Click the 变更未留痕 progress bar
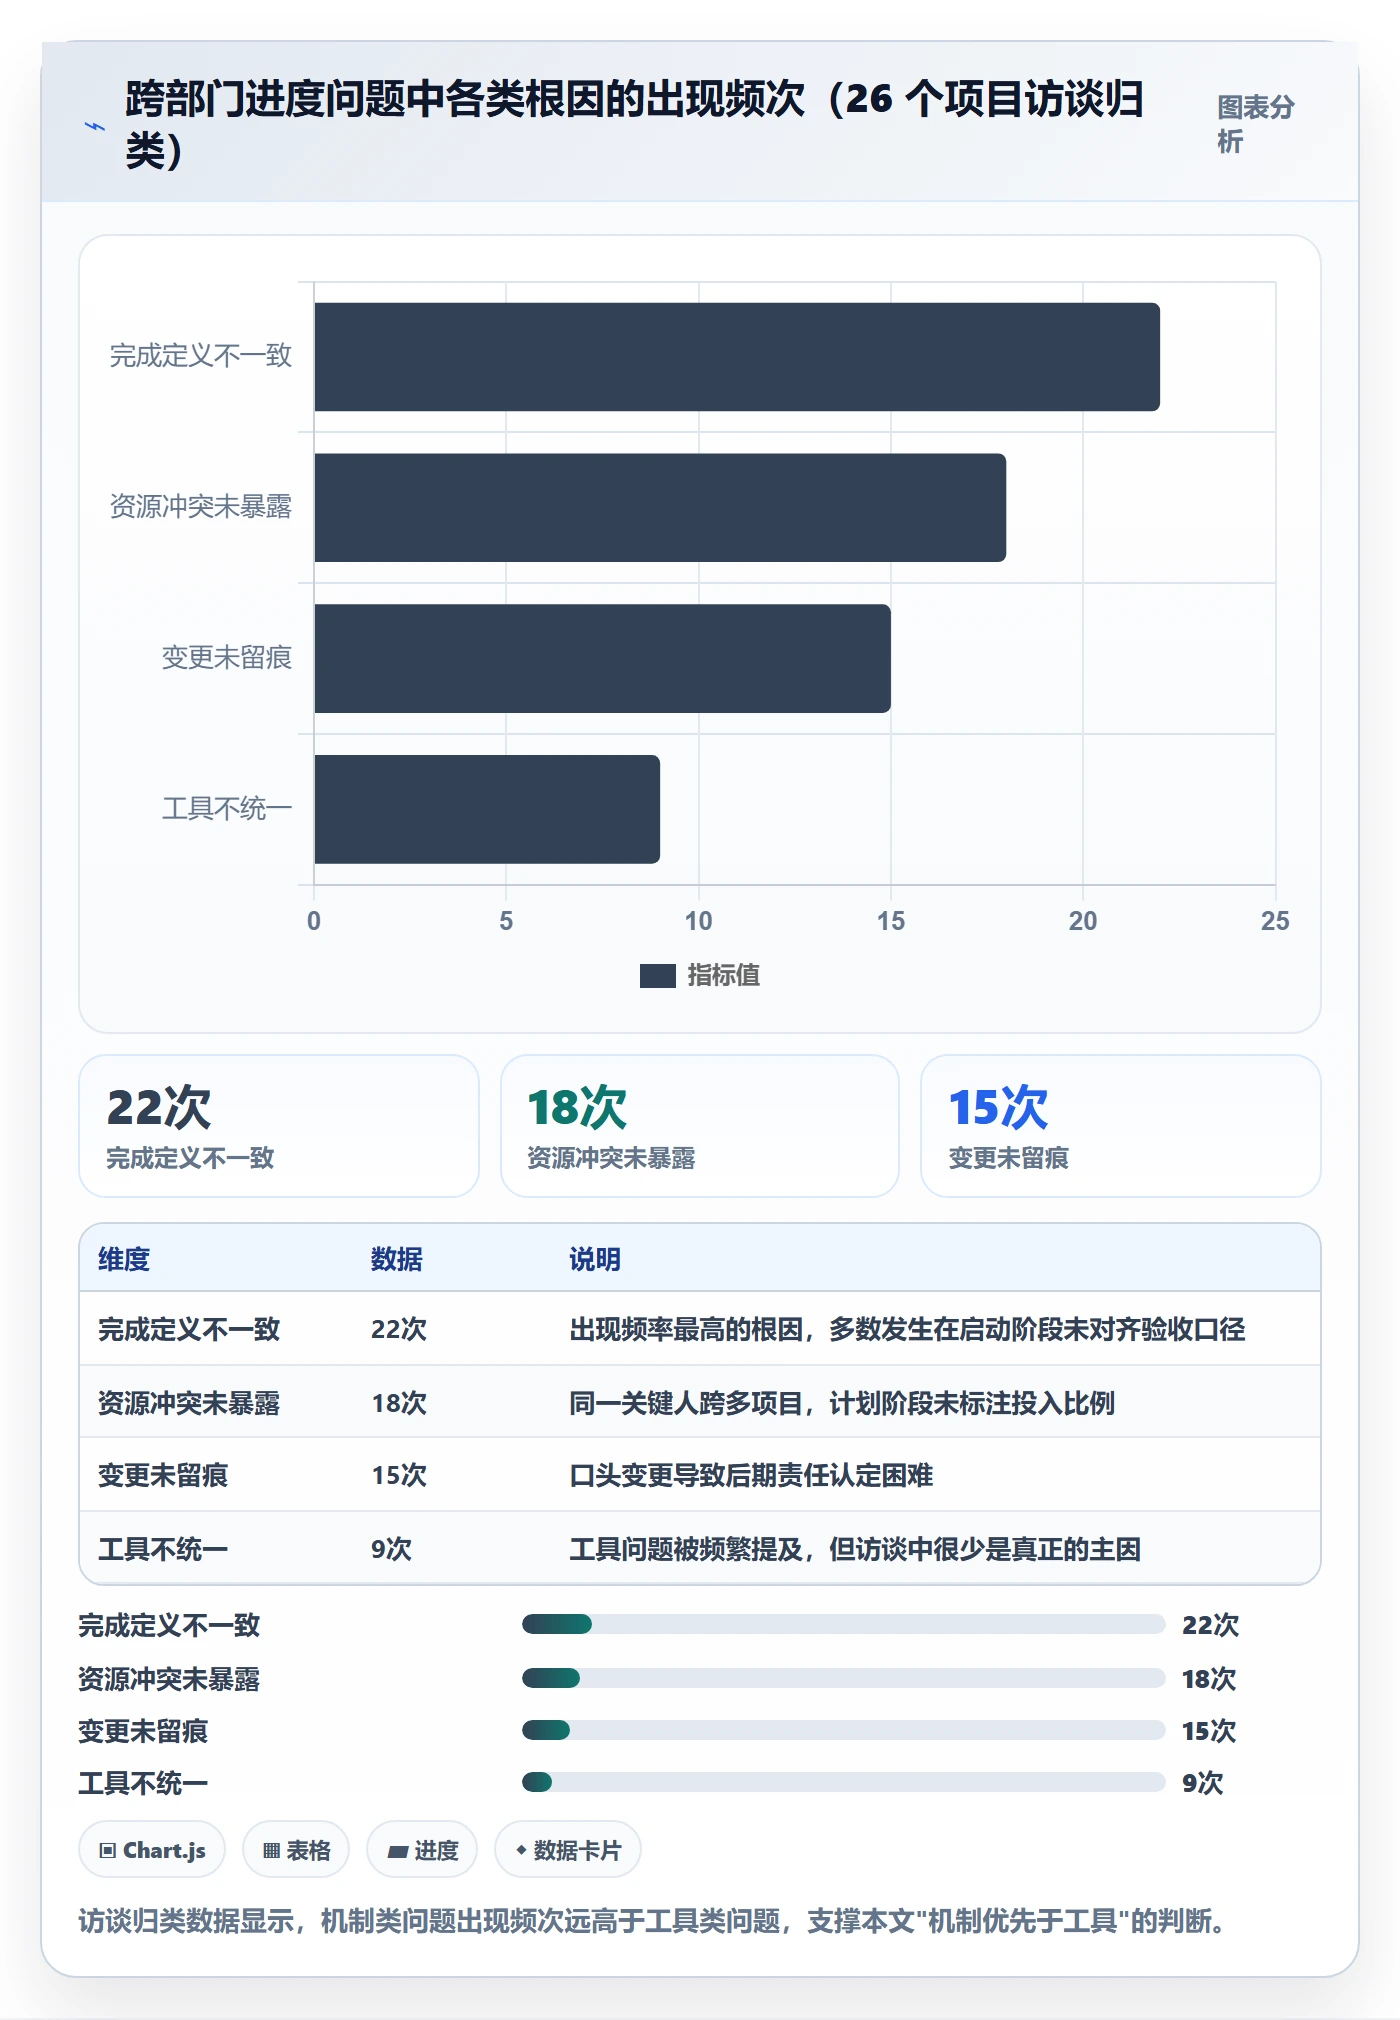This screenshot has width=1400, height=2020. point(843,1729)
